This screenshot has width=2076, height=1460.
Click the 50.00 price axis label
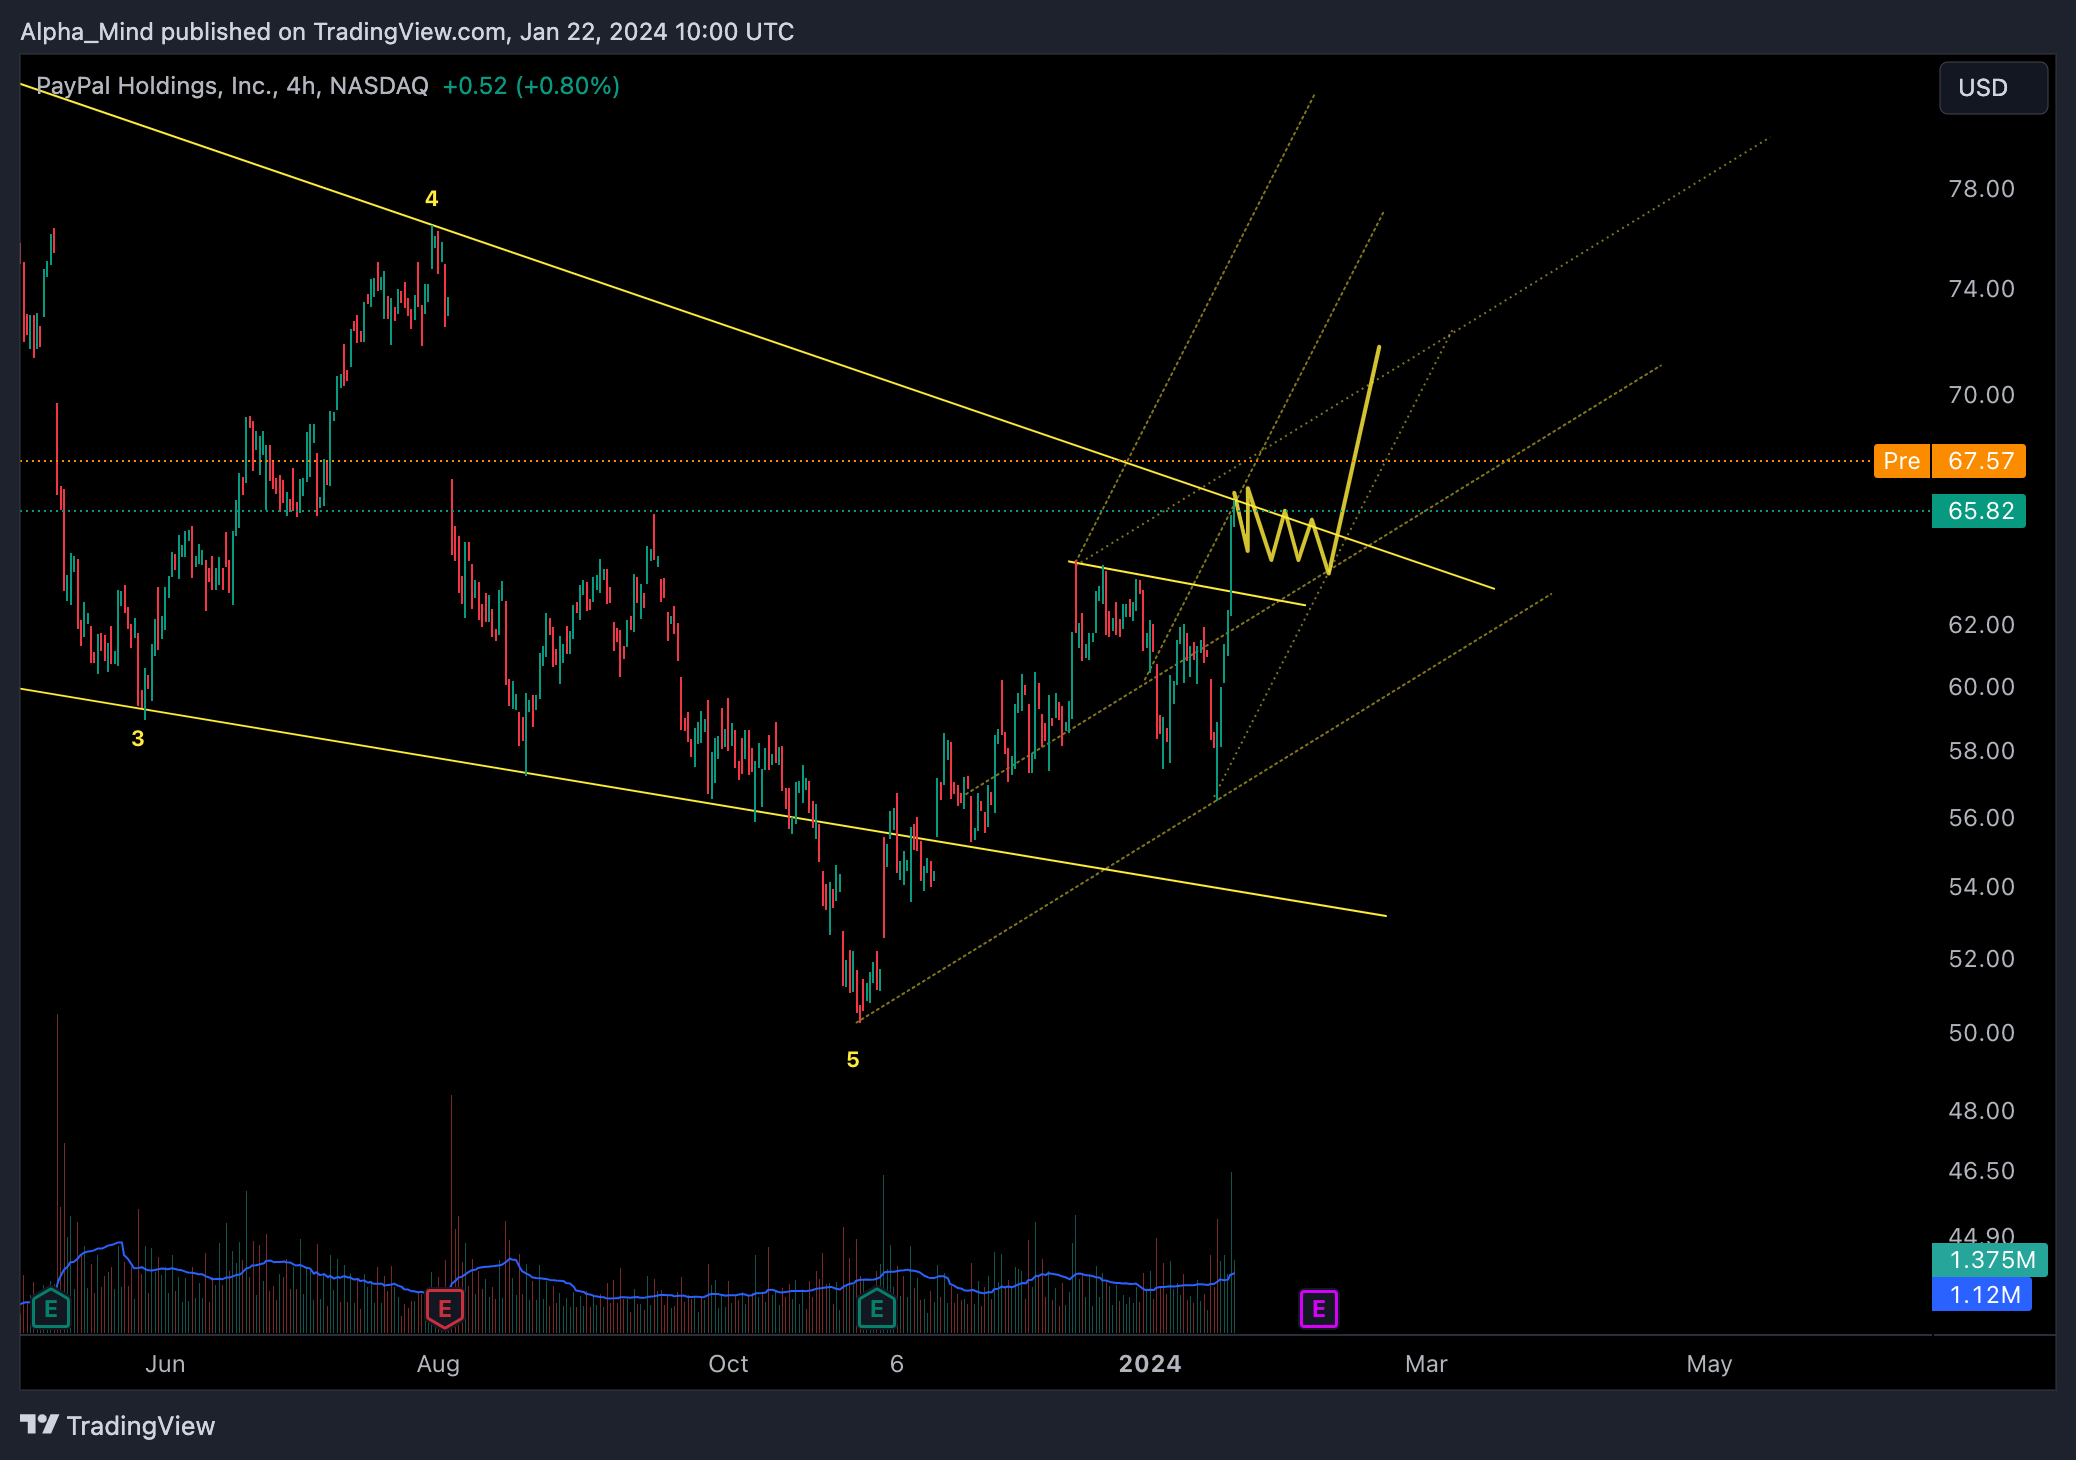(1981, 1033)
